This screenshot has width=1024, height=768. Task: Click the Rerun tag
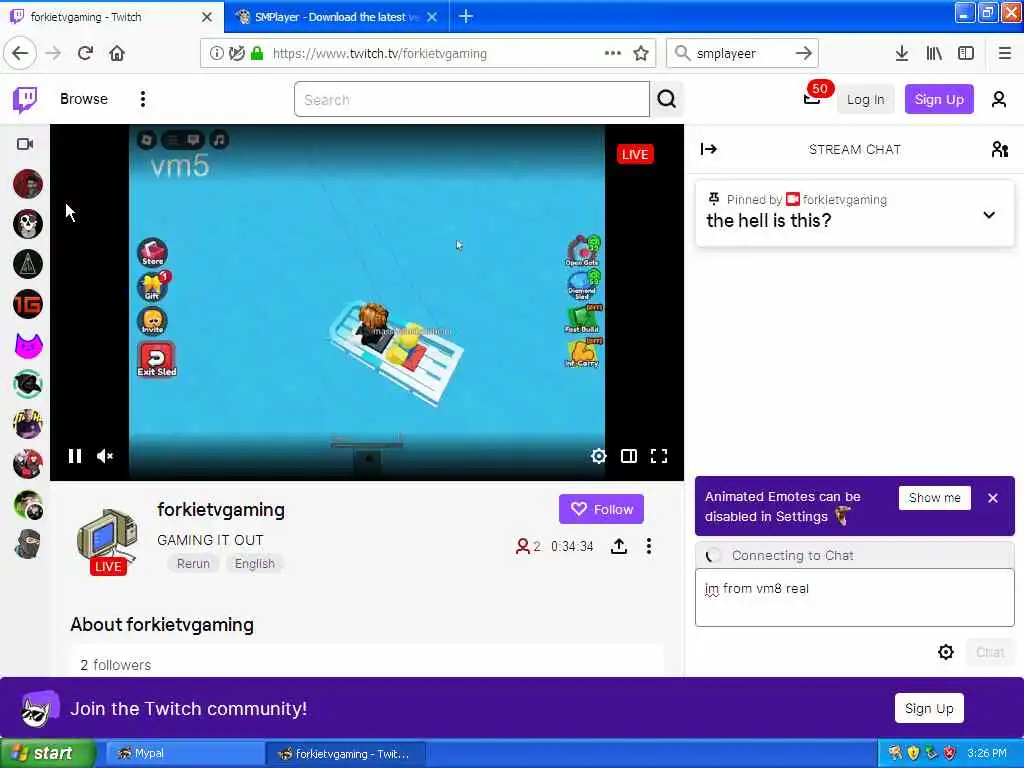[193, 564]
